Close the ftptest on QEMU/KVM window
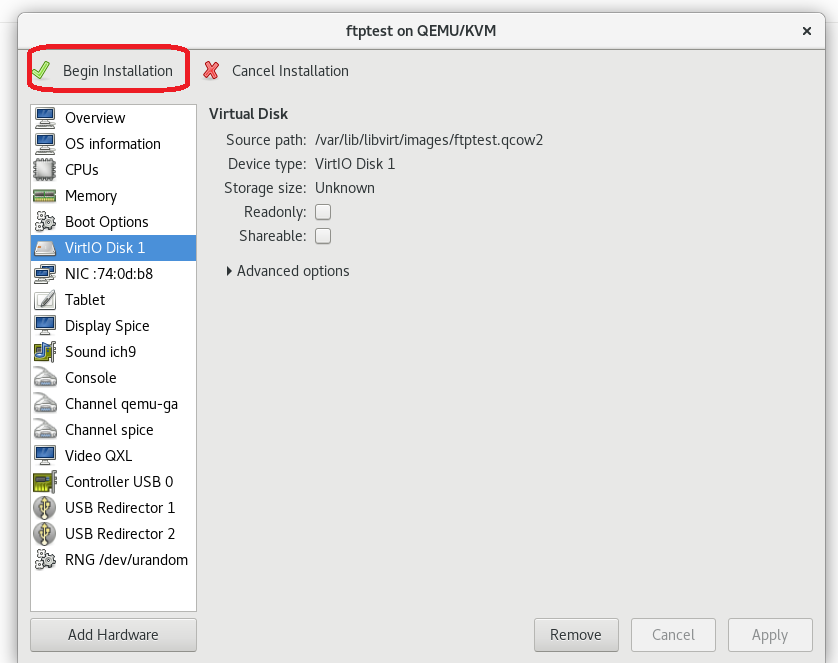Viewport: 838px width, 663px height. (806, 31)
